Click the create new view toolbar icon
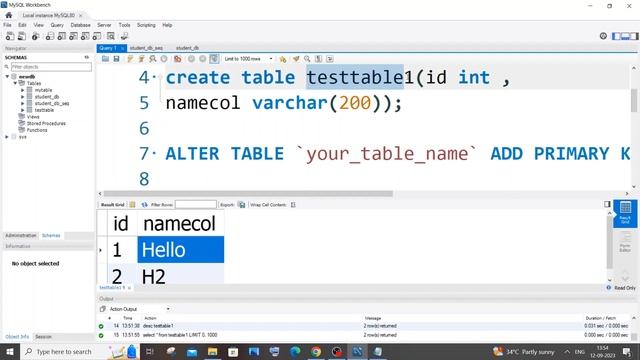640x360 pixels. tap(73, 36)
